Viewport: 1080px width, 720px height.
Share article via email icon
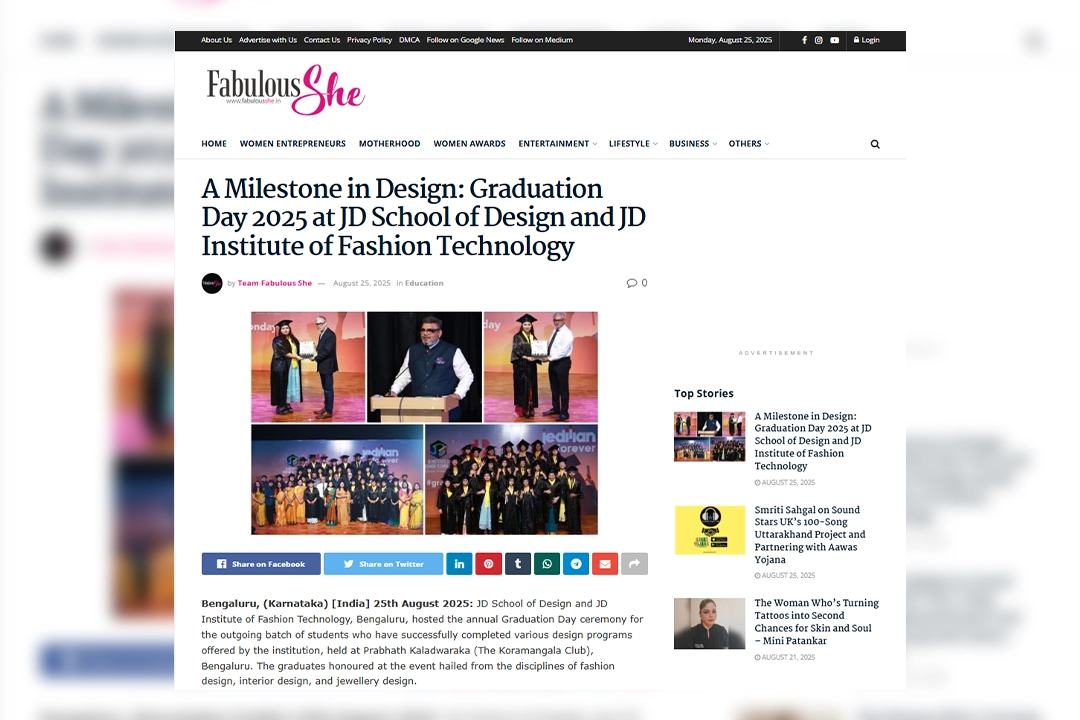coord(605,564)
